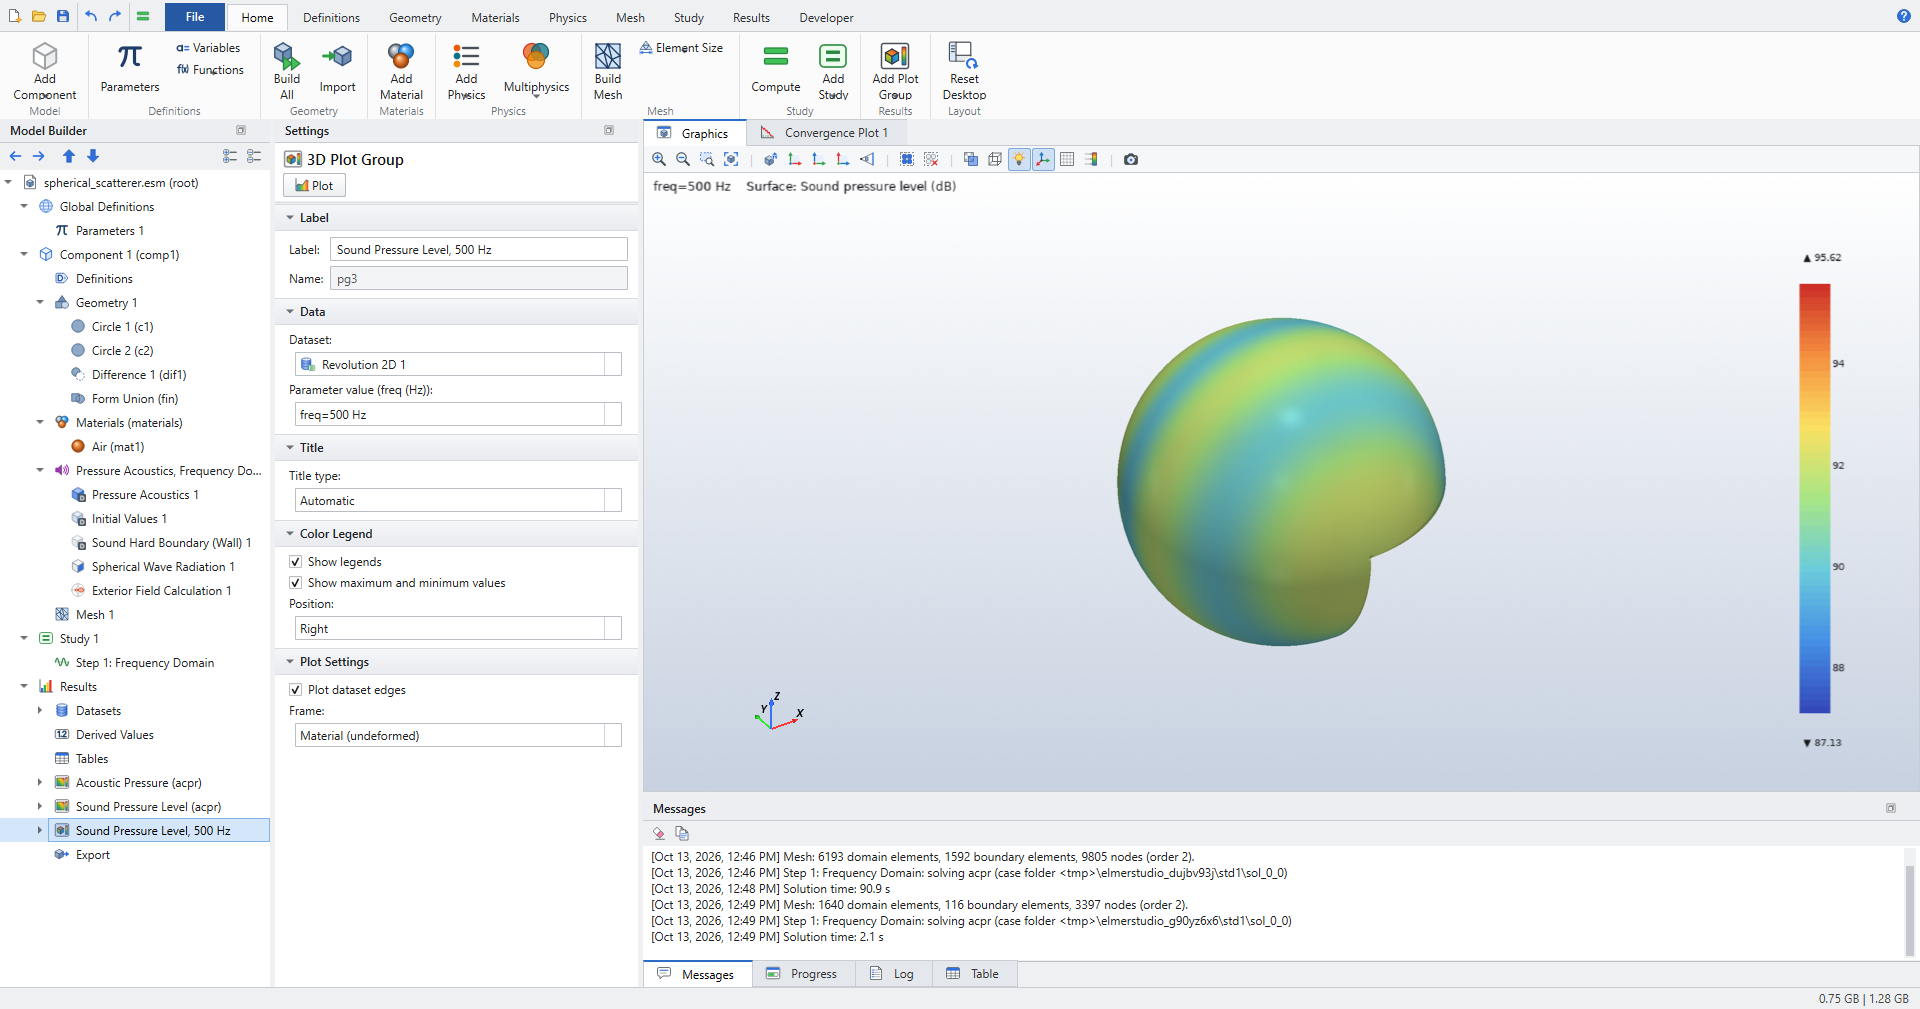Expand the Datasets tree node
1920x1009 pixels.
pos(40,711)
